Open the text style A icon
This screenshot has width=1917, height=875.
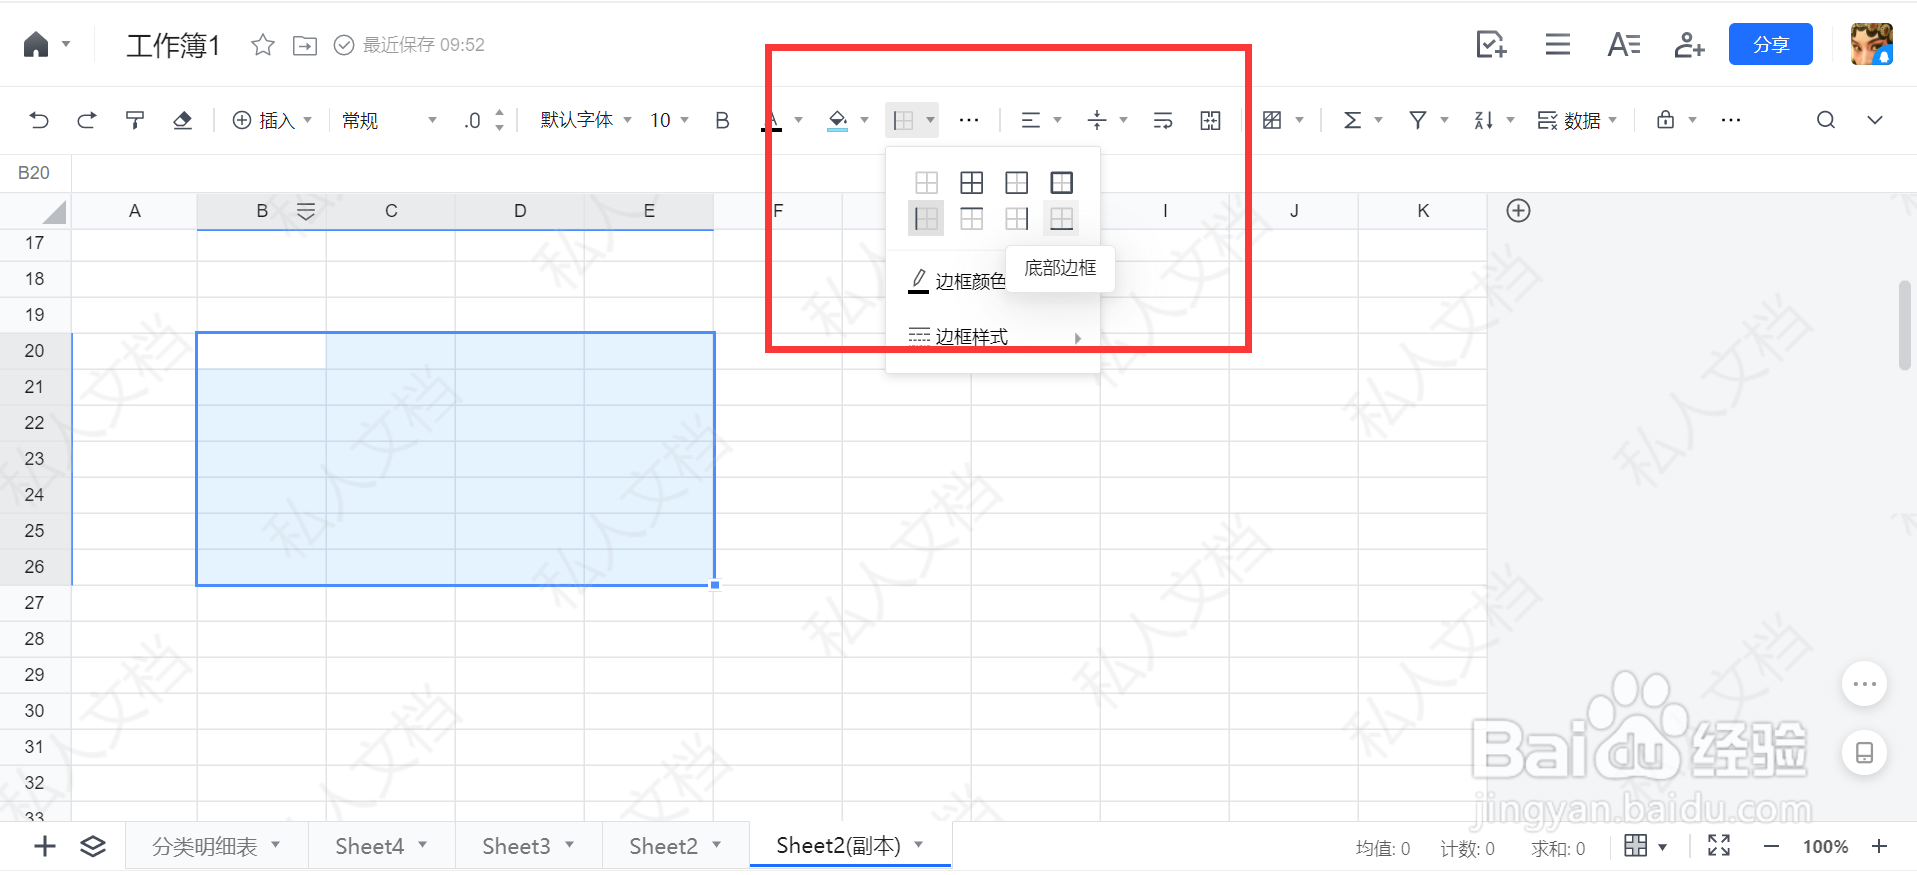point(1624,44)
